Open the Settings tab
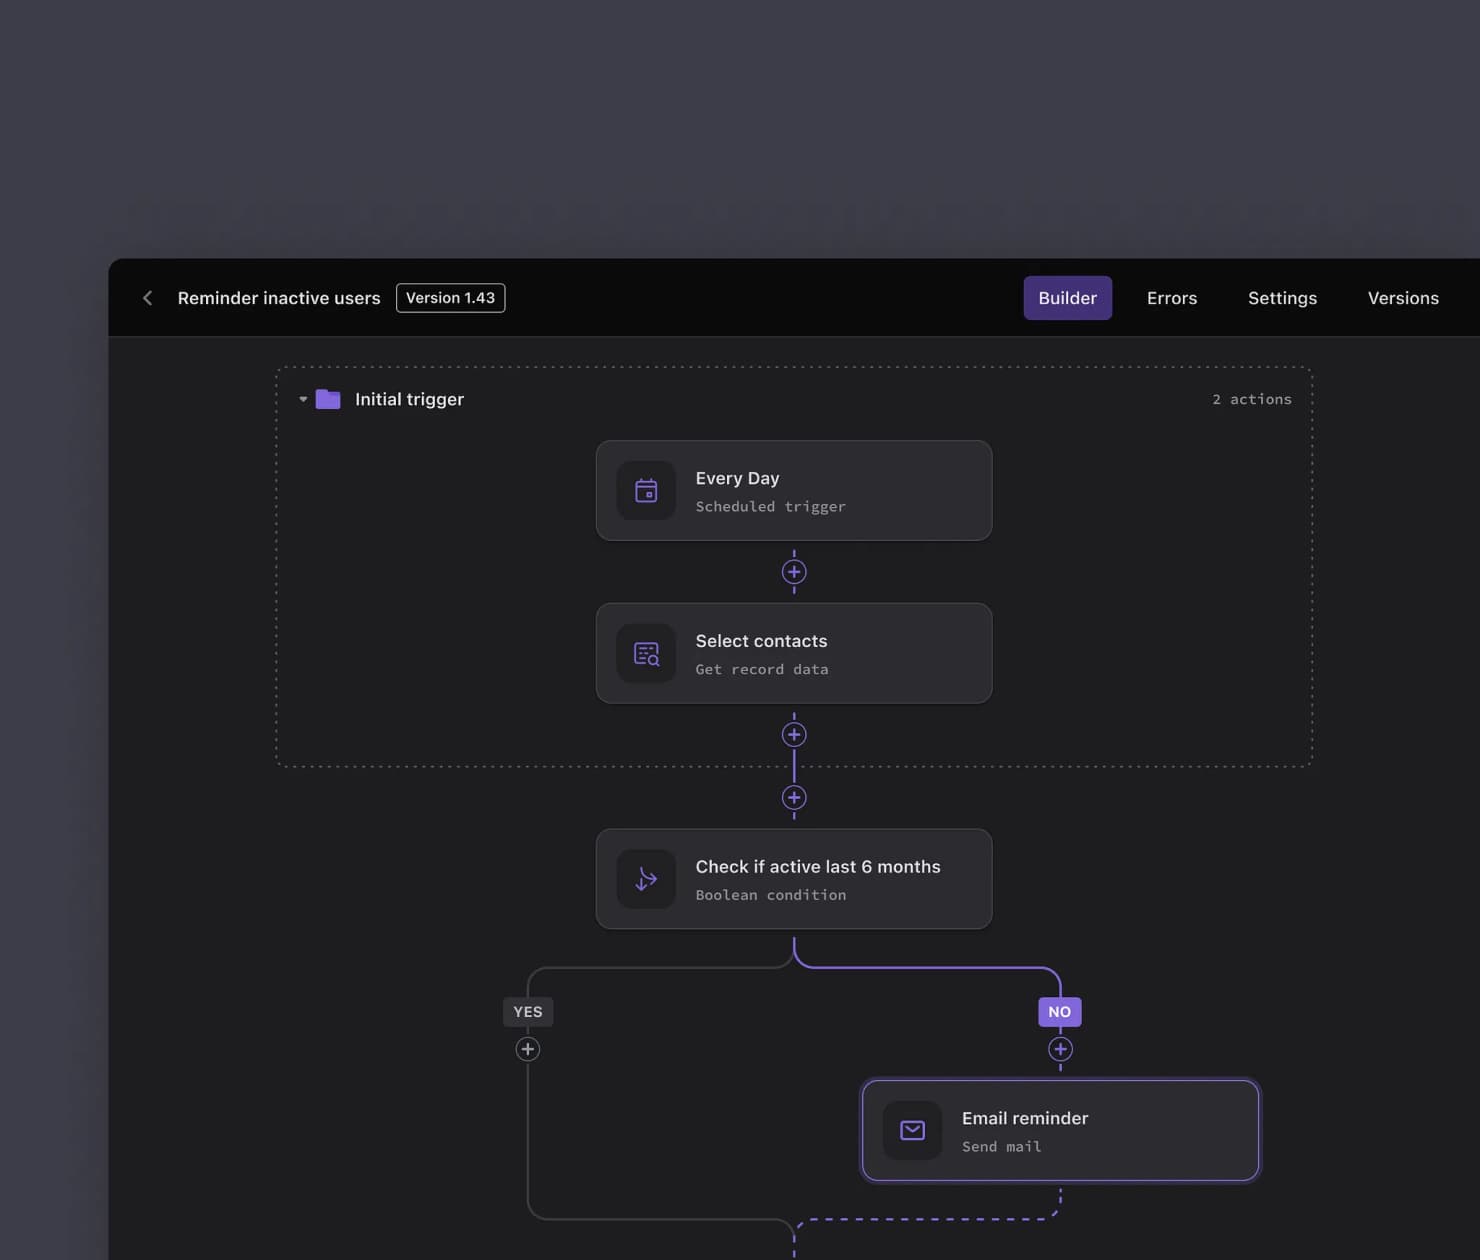The width and height of the screenshot is (1480, 1260). coord(1282,298)
